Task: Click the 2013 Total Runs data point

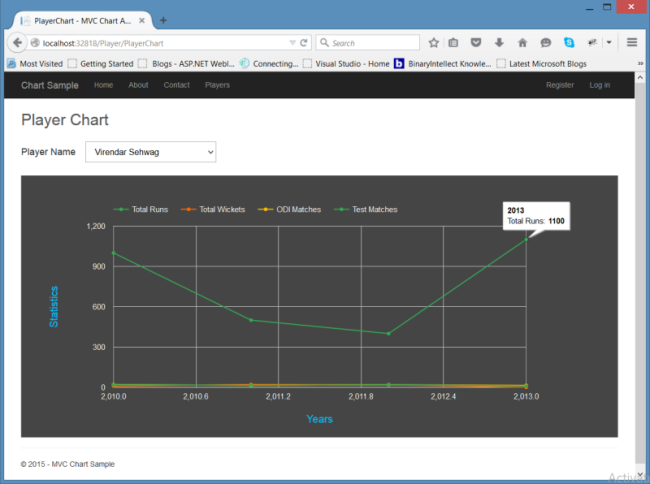Action: [x=526, y=240]
